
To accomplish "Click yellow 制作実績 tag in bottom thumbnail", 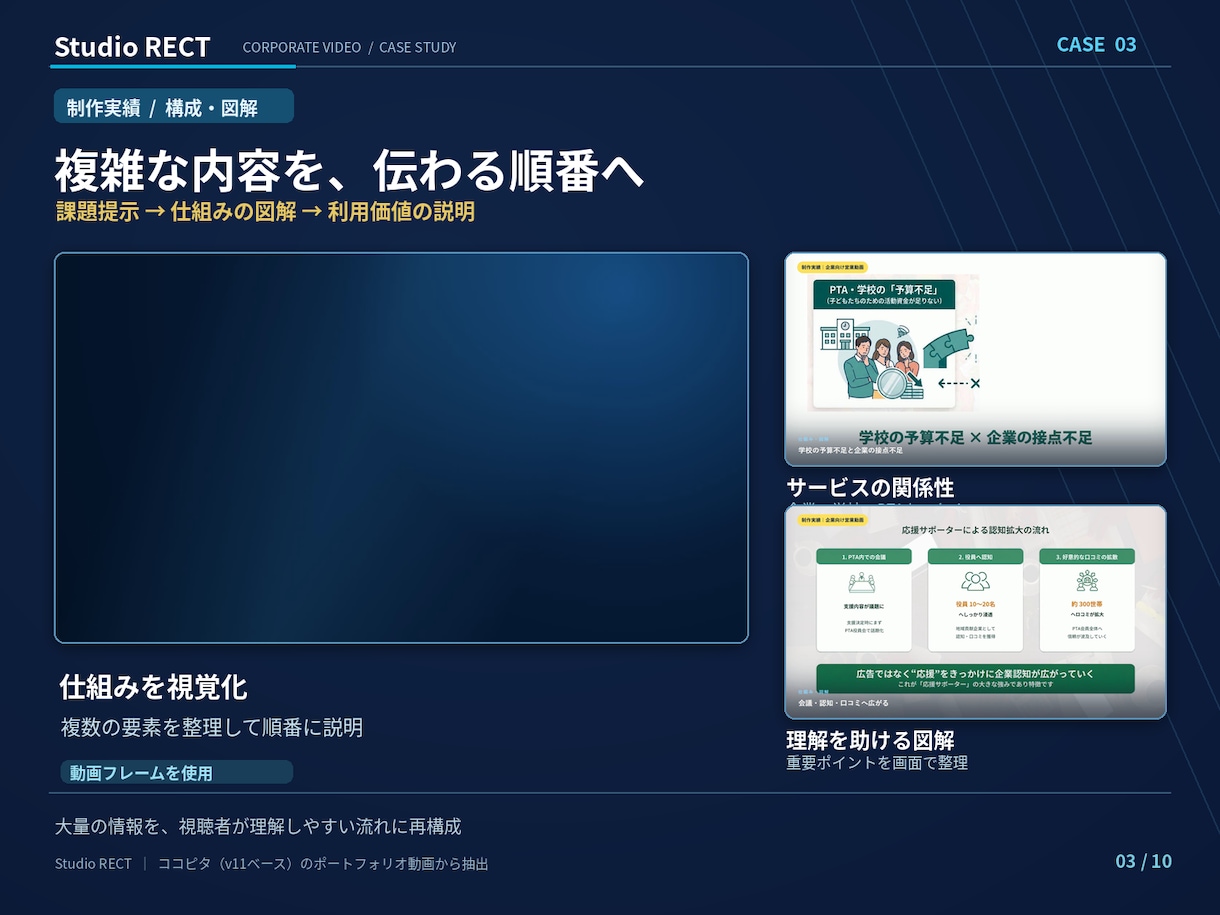I will [832, 520].
